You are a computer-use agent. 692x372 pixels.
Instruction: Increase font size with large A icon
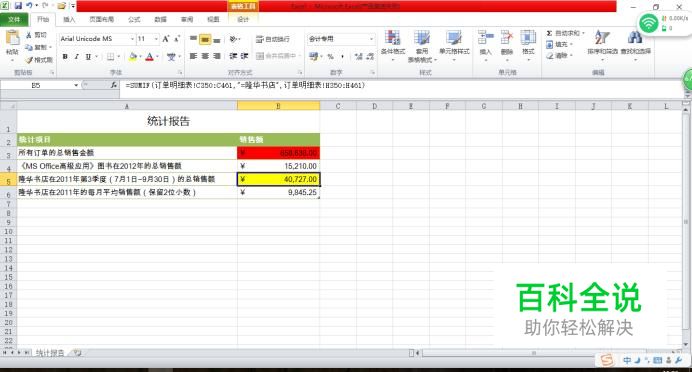(x=165, y=39)
